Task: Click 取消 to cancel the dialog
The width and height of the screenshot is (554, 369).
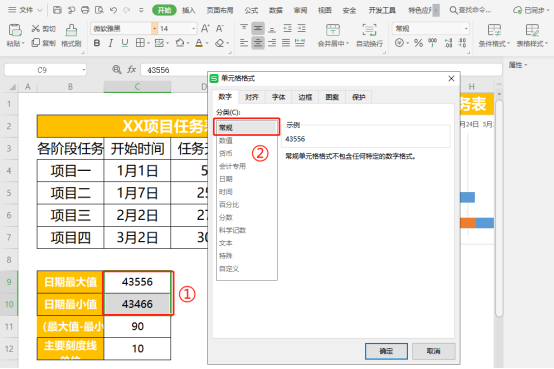Action: 434,351
